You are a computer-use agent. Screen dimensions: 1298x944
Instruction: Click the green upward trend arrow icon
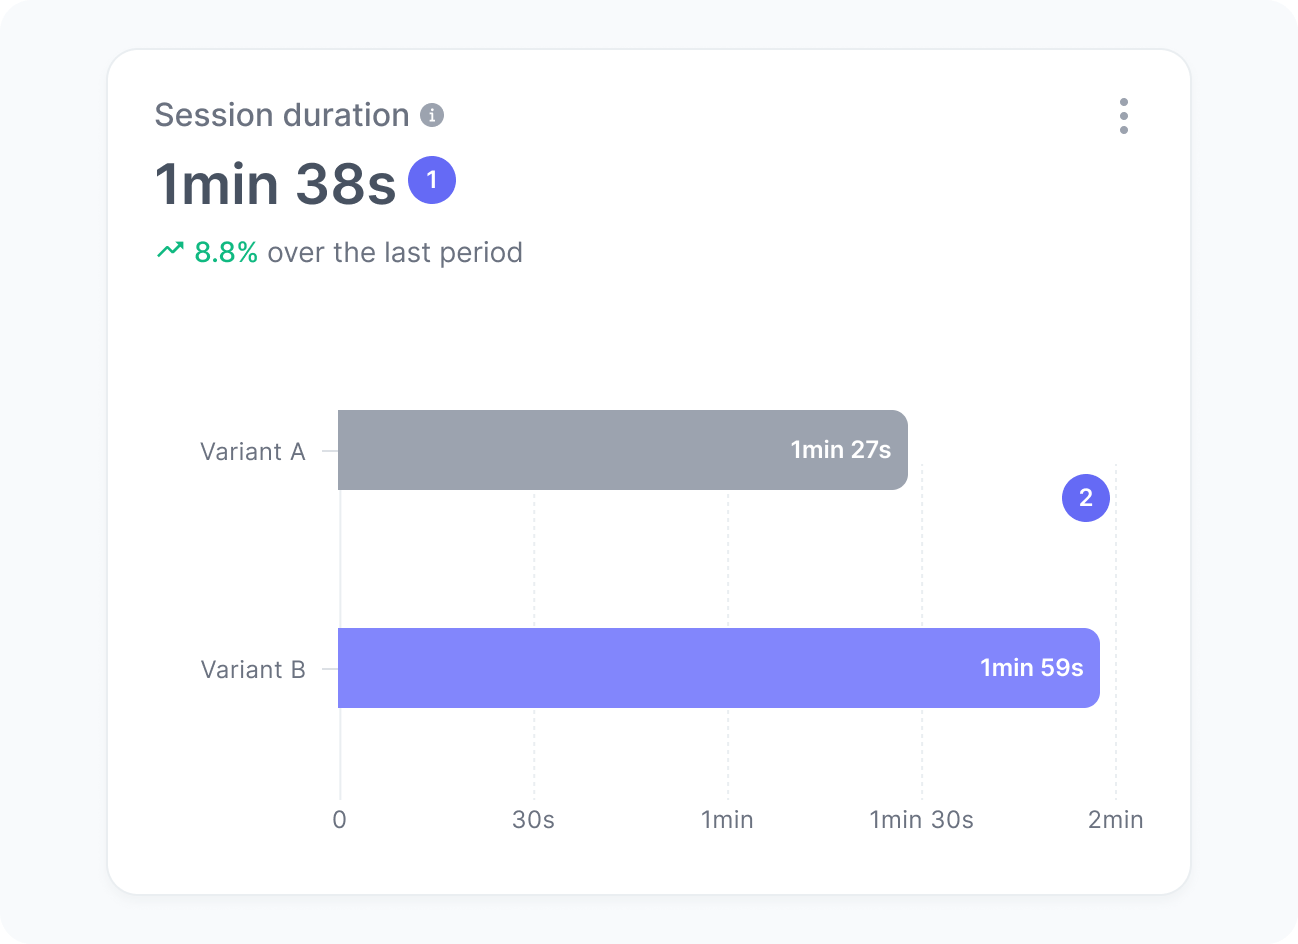171,251
